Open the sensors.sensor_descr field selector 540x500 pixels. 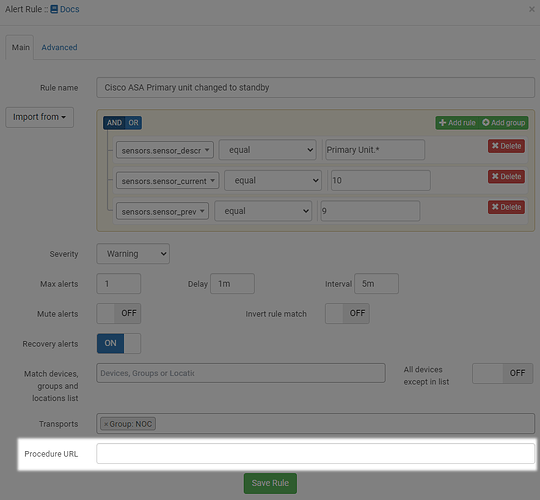(165, 150)
